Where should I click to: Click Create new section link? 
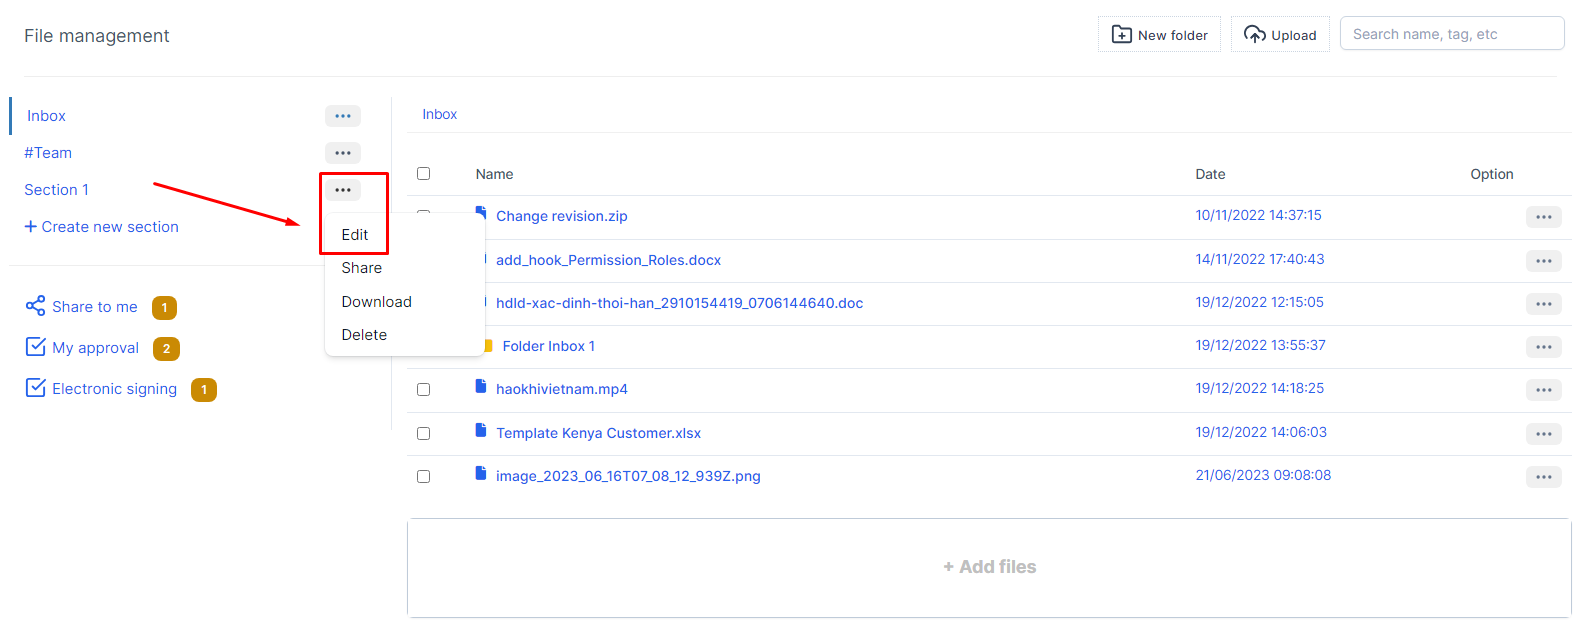coord(102,227)
